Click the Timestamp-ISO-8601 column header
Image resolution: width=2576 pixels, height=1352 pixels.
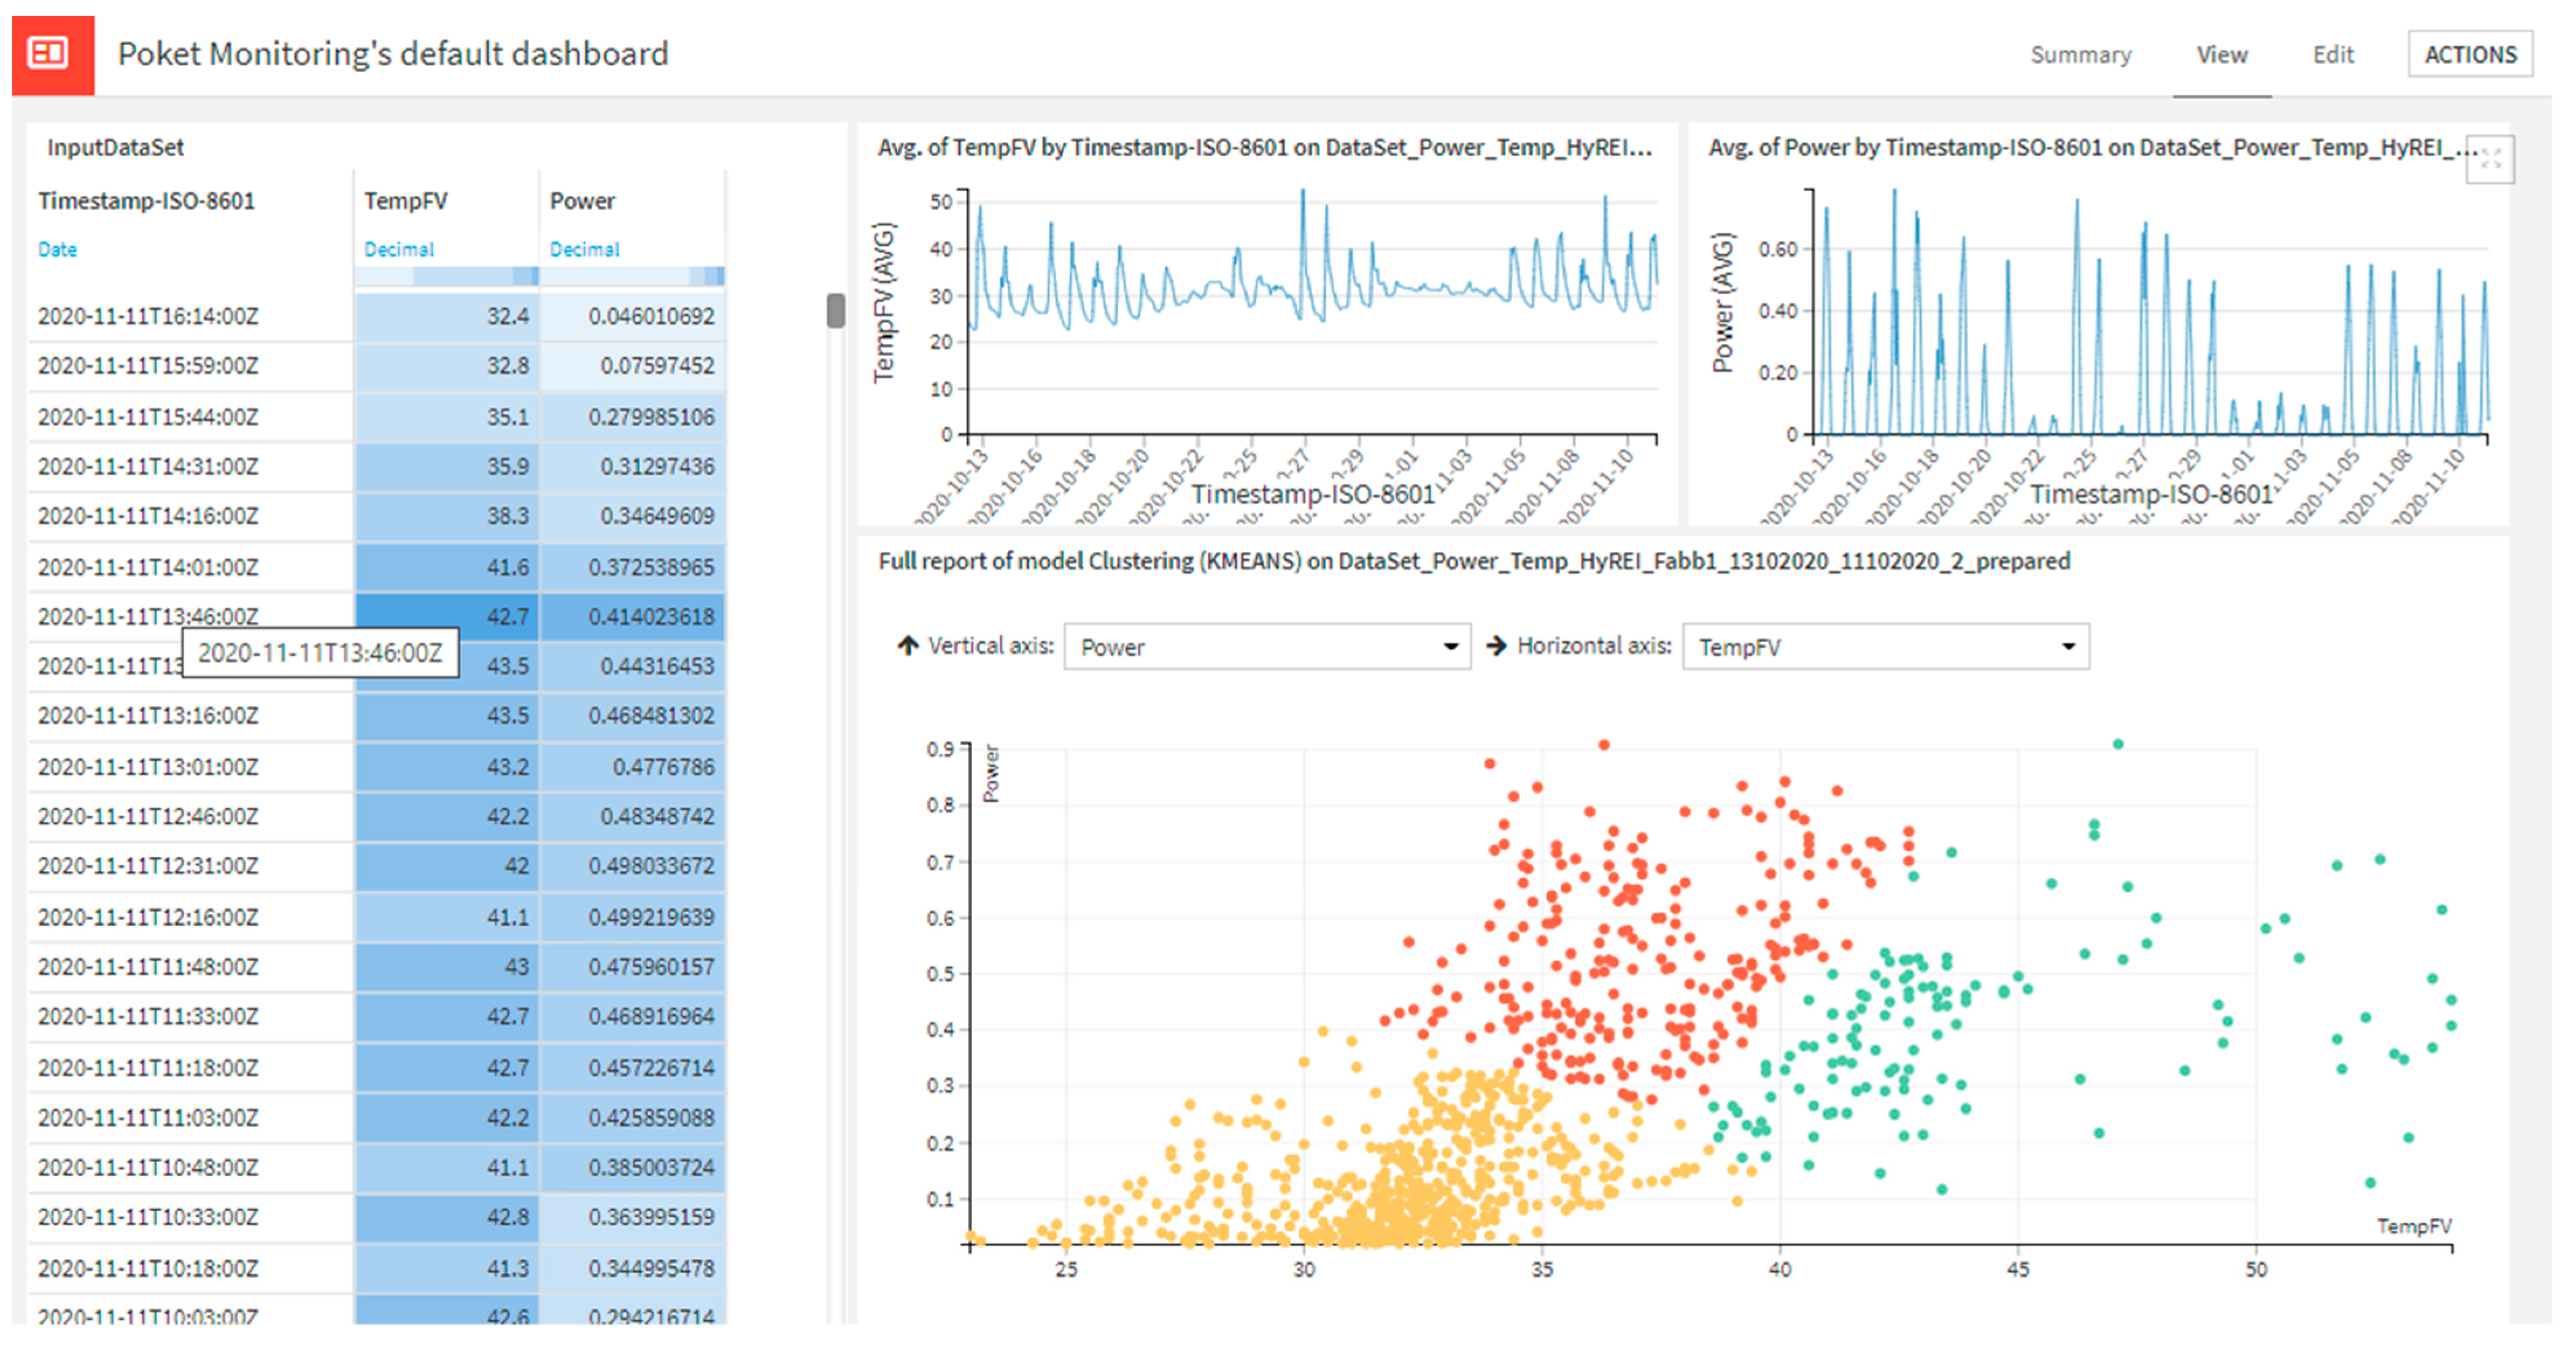[x=147, y=201]
